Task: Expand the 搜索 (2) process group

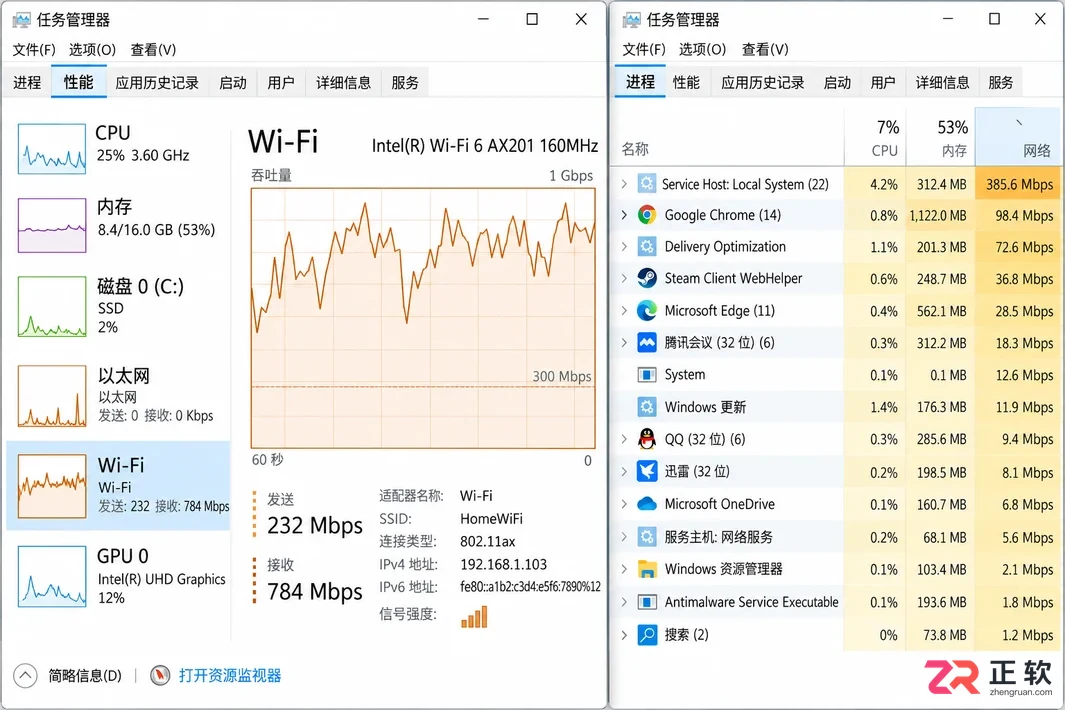Action: point(624,635)
